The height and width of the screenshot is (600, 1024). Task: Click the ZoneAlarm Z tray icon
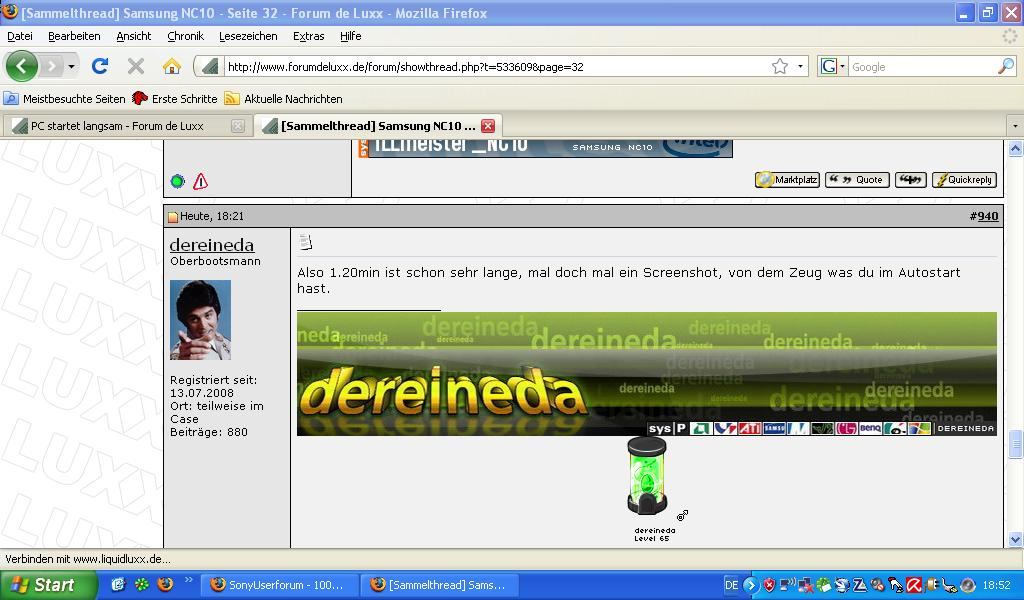[859, 585]
